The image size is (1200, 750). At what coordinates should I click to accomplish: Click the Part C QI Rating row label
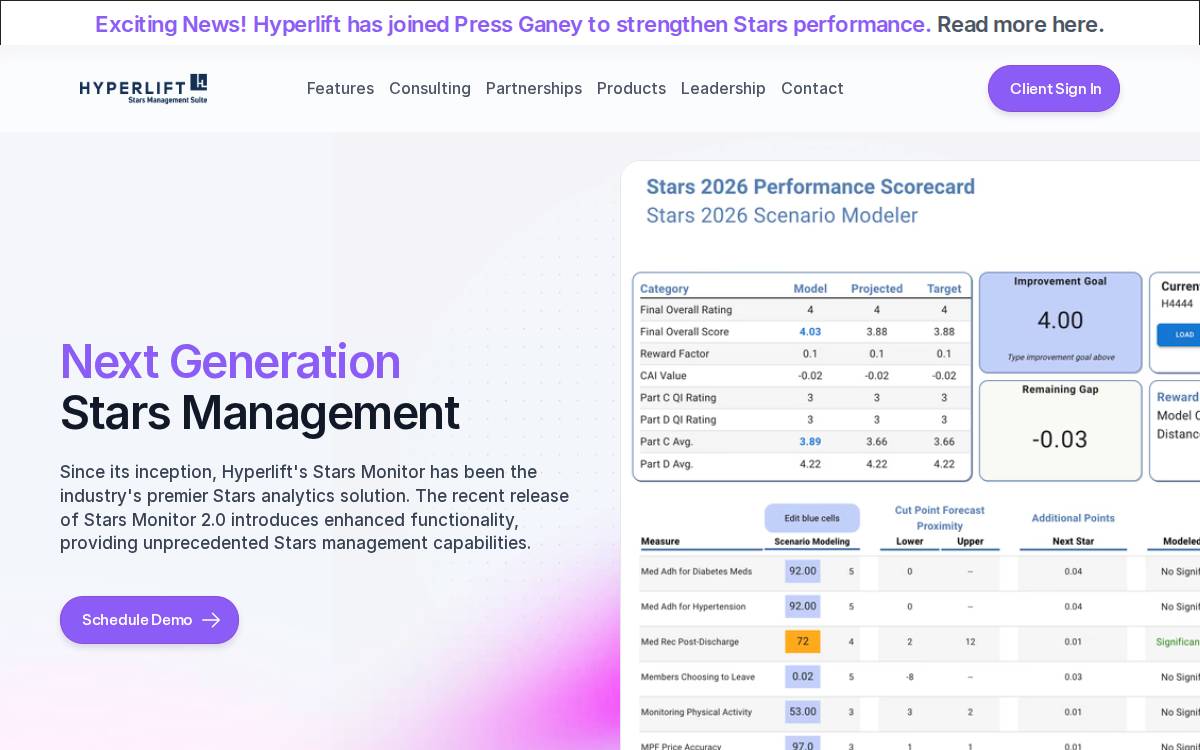[x=678, y=398]
